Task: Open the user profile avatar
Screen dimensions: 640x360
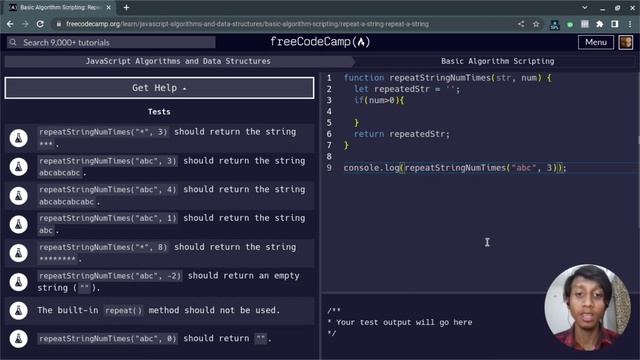Action: [x=626, y=42]
